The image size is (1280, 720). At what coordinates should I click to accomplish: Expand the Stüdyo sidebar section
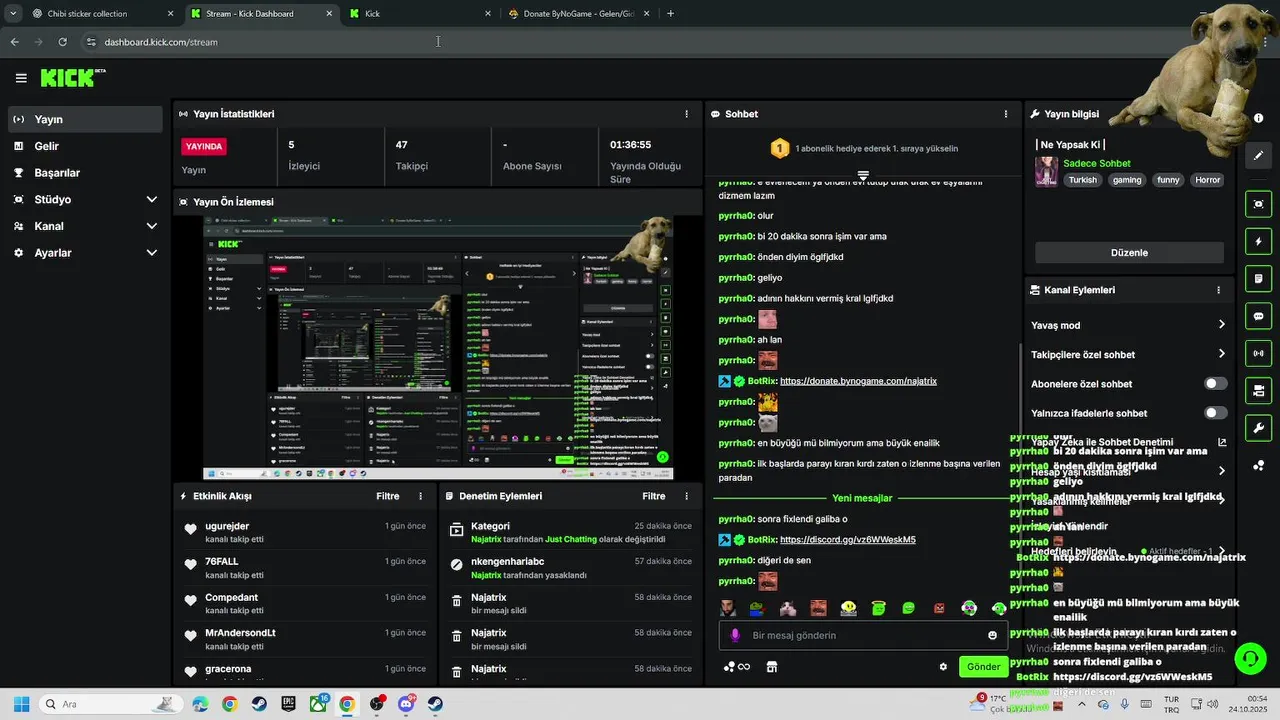tap(152, 199)
